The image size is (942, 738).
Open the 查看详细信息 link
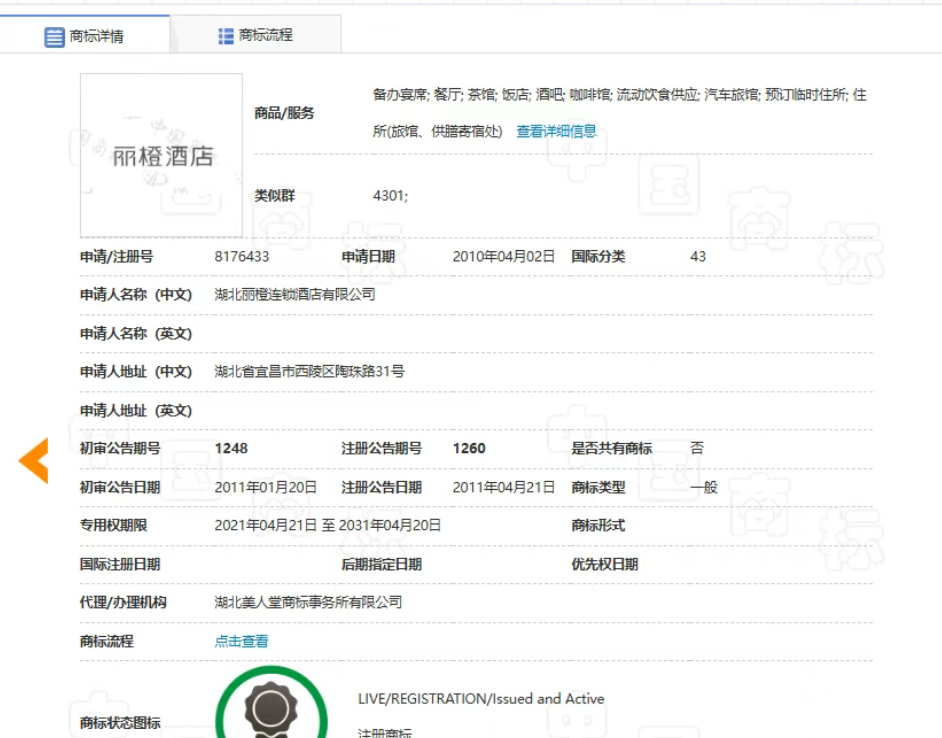tap(556, 131)
